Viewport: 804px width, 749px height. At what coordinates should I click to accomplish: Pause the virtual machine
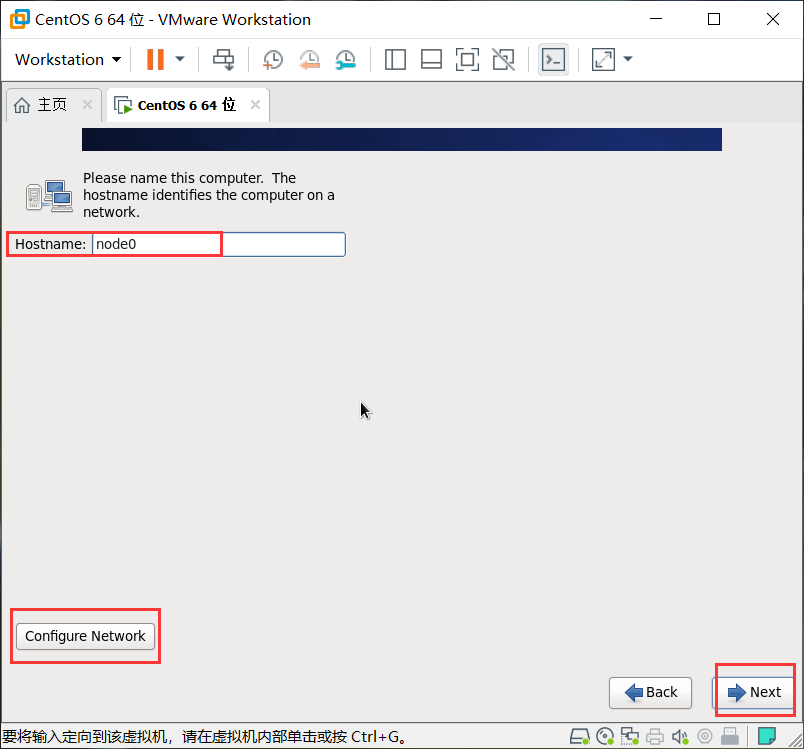155,59
